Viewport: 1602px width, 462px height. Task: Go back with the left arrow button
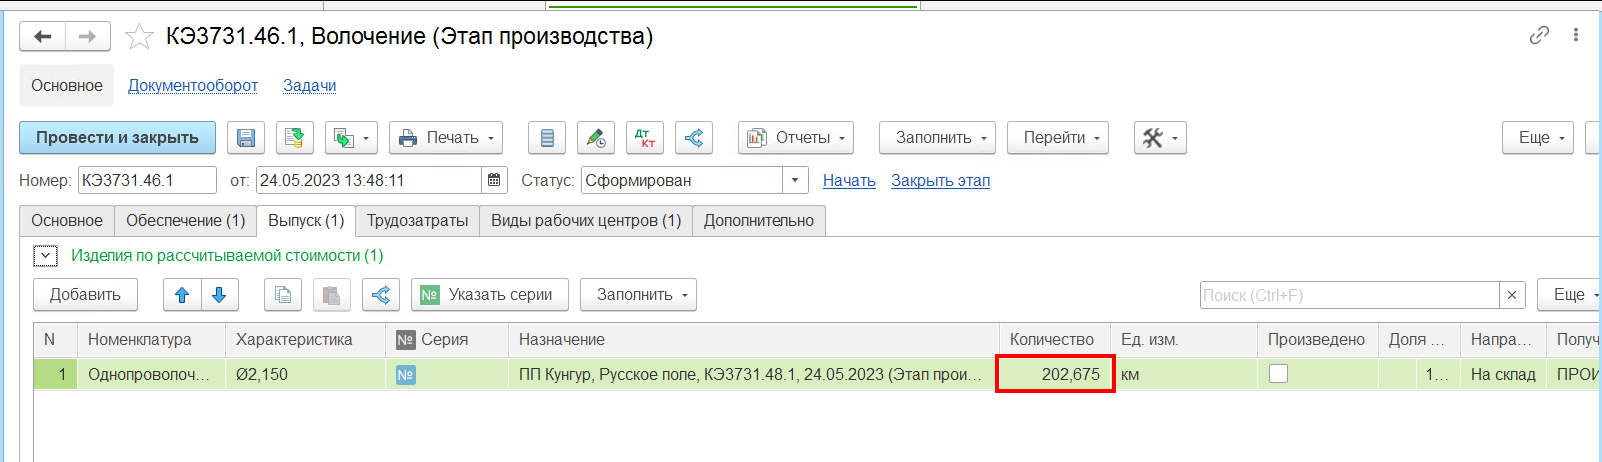(x=42, y=37)
